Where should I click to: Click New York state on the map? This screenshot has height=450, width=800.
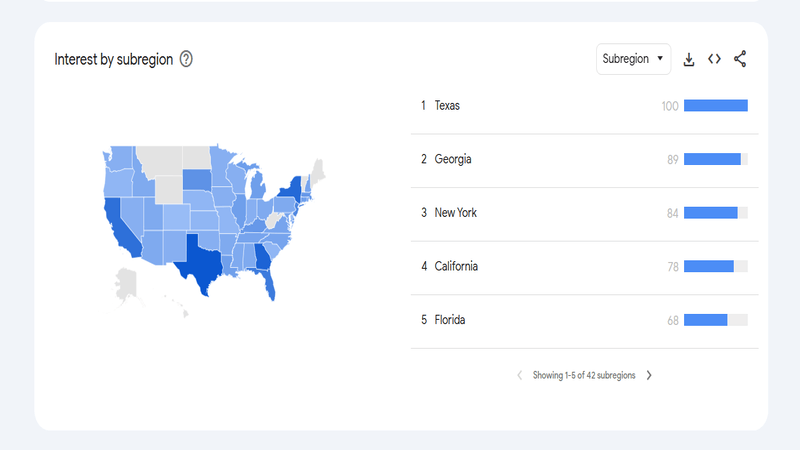pos(293,186)
